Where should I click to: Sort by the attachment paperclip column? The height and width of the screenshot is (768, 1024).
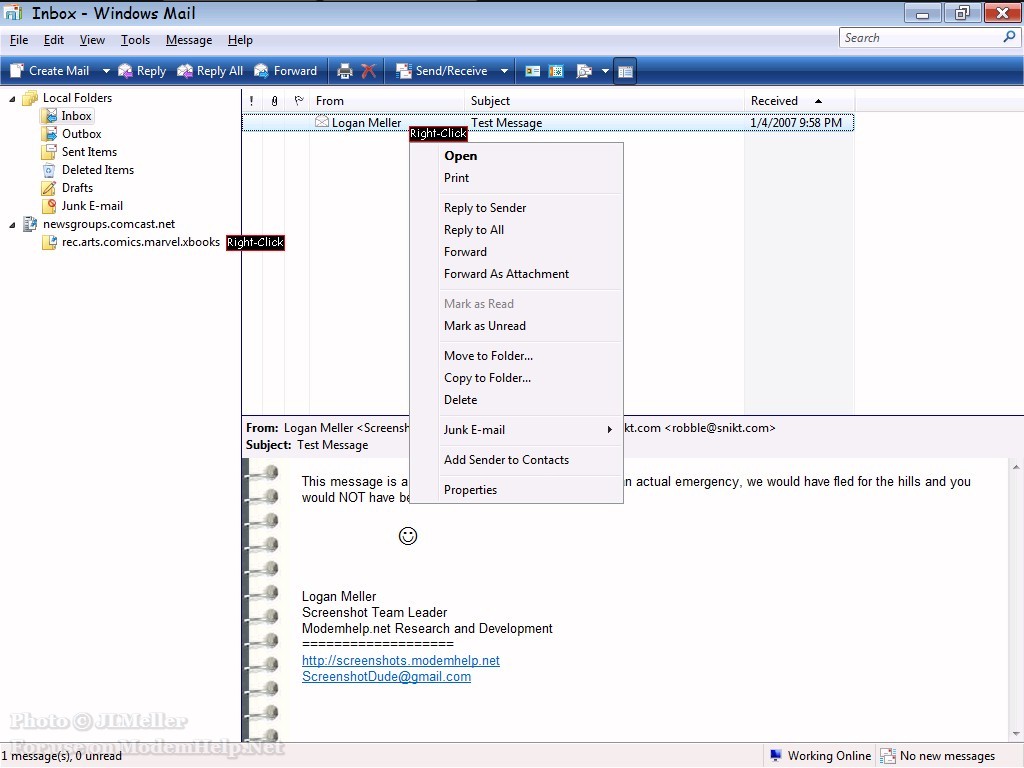point(274,101)
